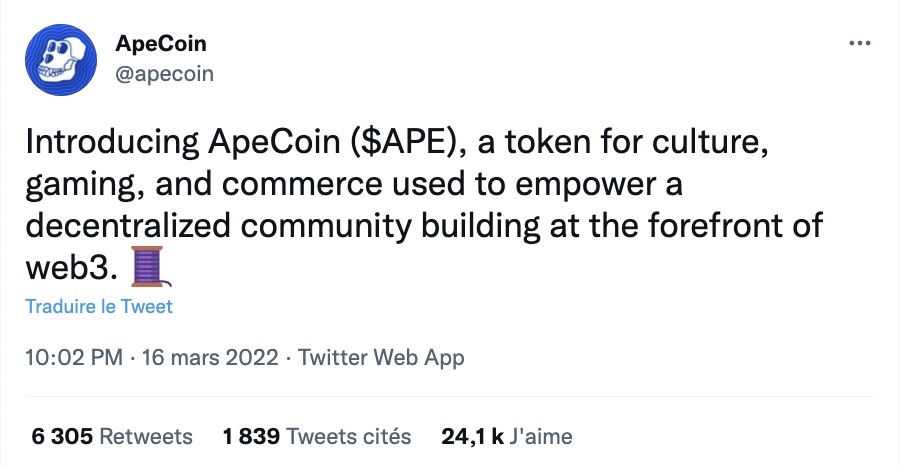
Task: Visit the @apecoin handle
Action: 164,74
